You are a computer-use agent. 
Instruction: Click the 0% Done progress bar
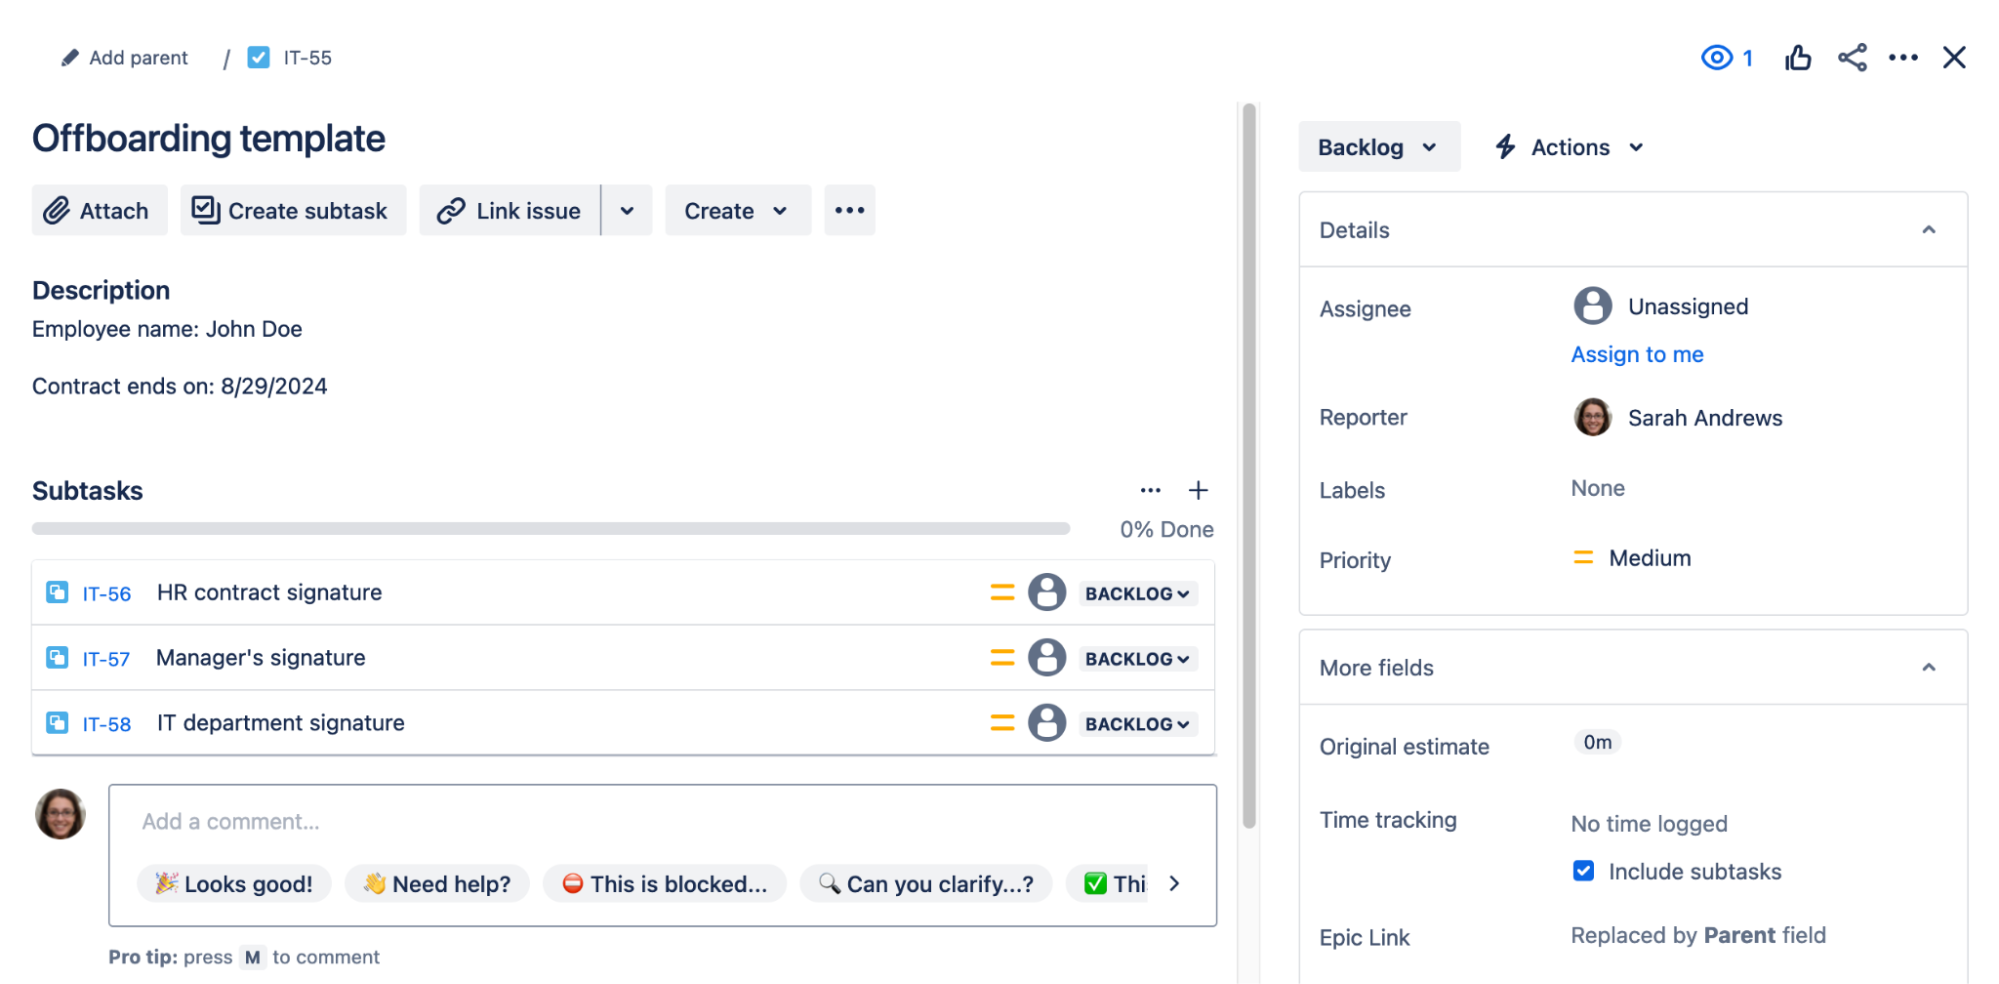[550, 527]
